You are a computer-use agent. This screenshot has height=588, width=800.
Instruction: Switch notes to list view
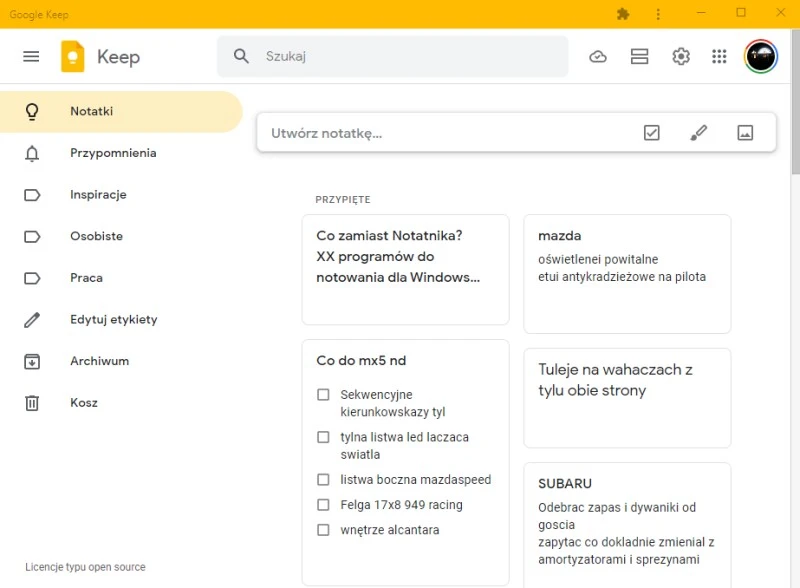coord(639,57)
